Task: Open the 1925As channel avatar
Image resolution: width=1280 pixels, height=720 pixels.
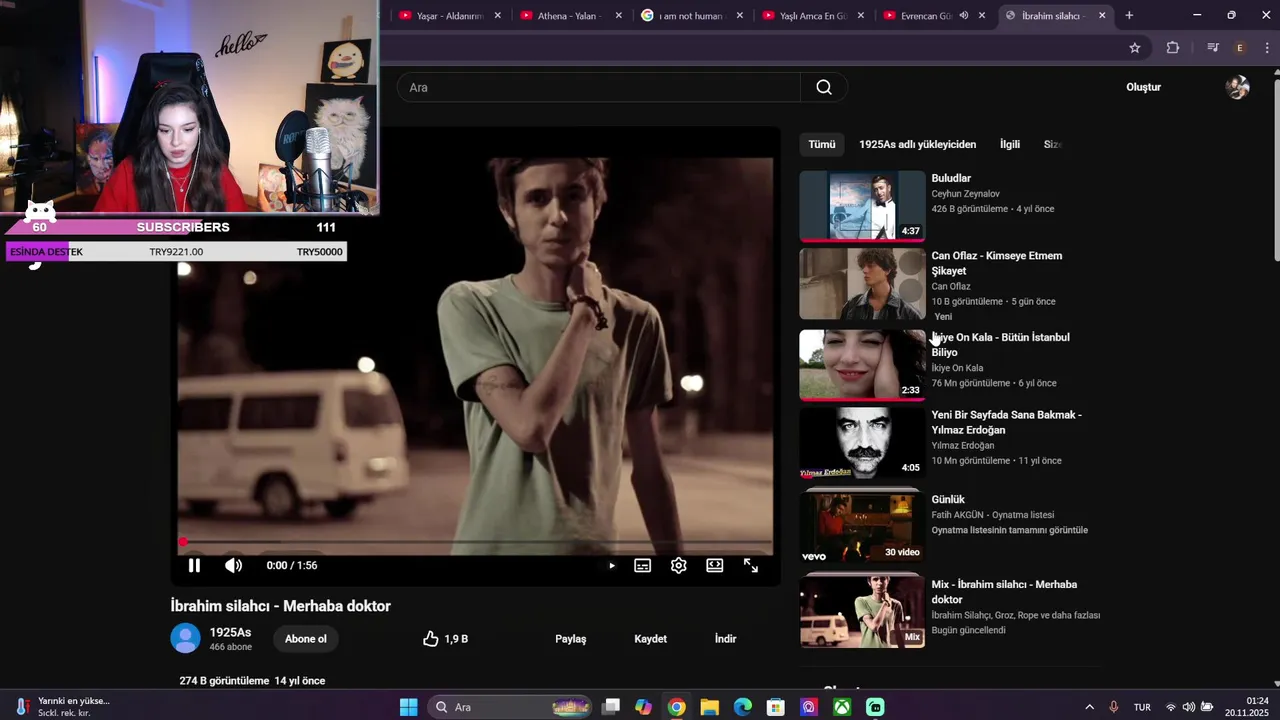Action: 185,638
